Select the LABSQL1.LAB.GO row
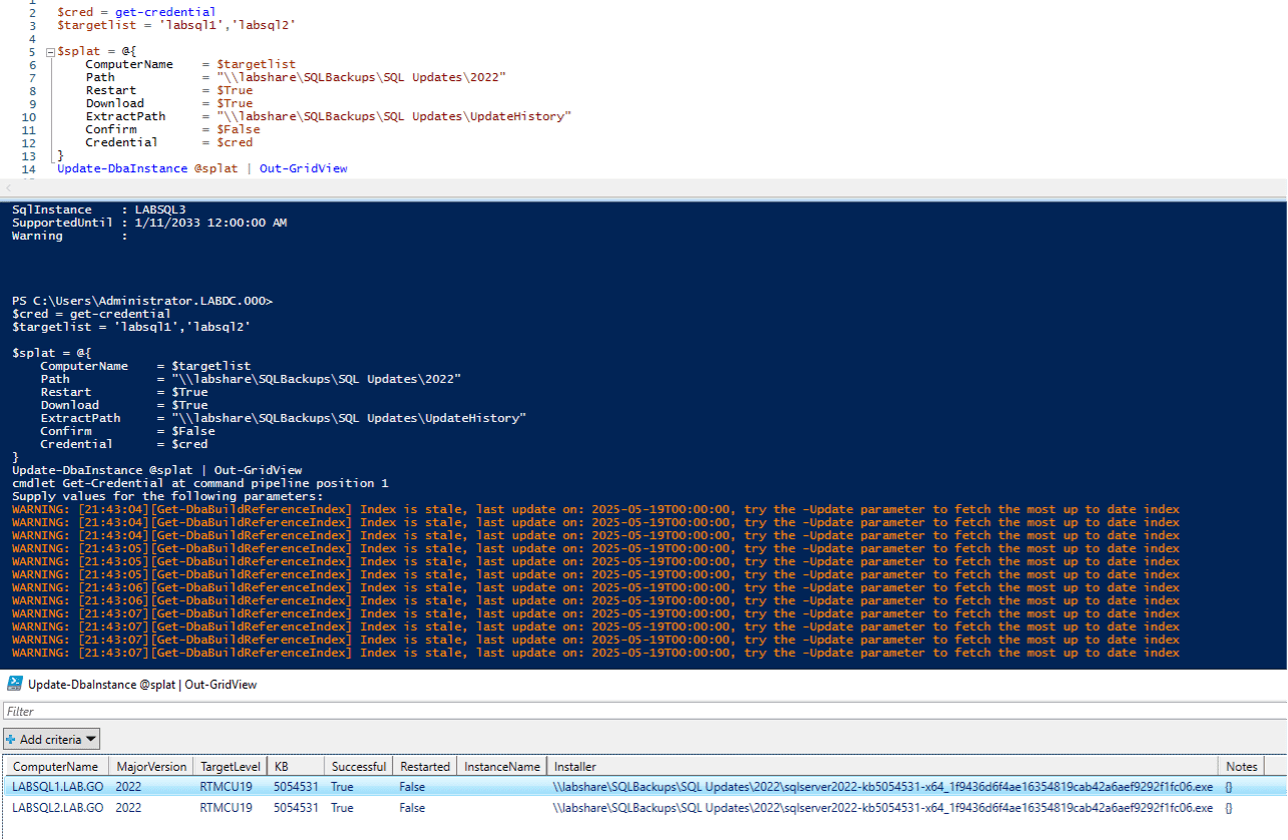The image size is (1288, 840). [x=644, y=787]
